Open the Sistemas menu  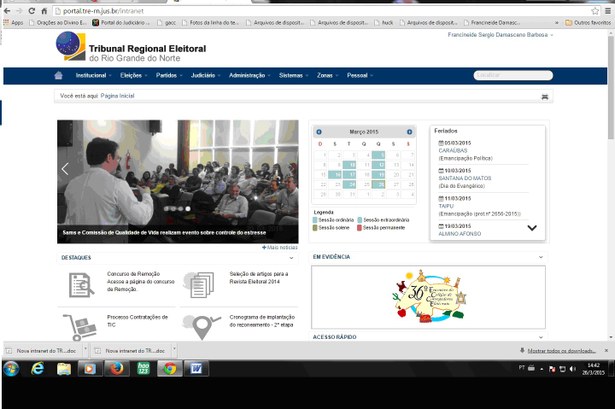[294, 75]
